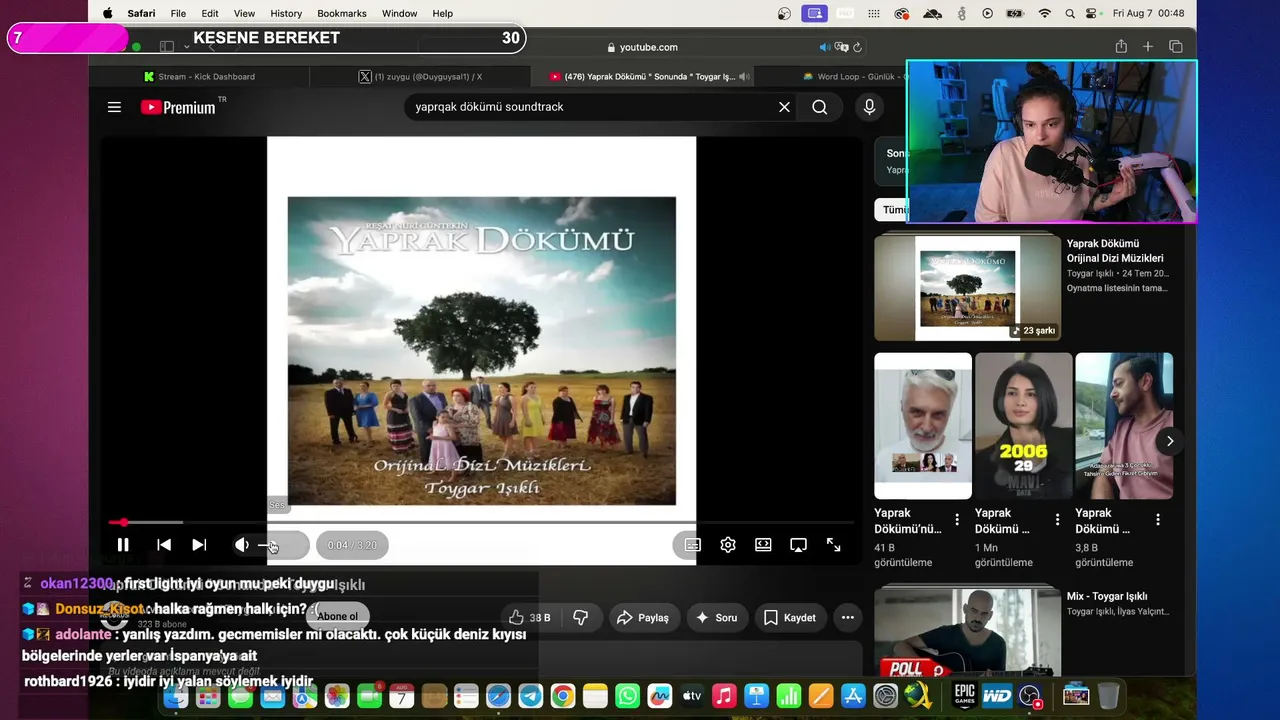
Task: Open the Yaprak Dökümü Orijinal Dizi Müzikleri title
Action: (1115, 251)
